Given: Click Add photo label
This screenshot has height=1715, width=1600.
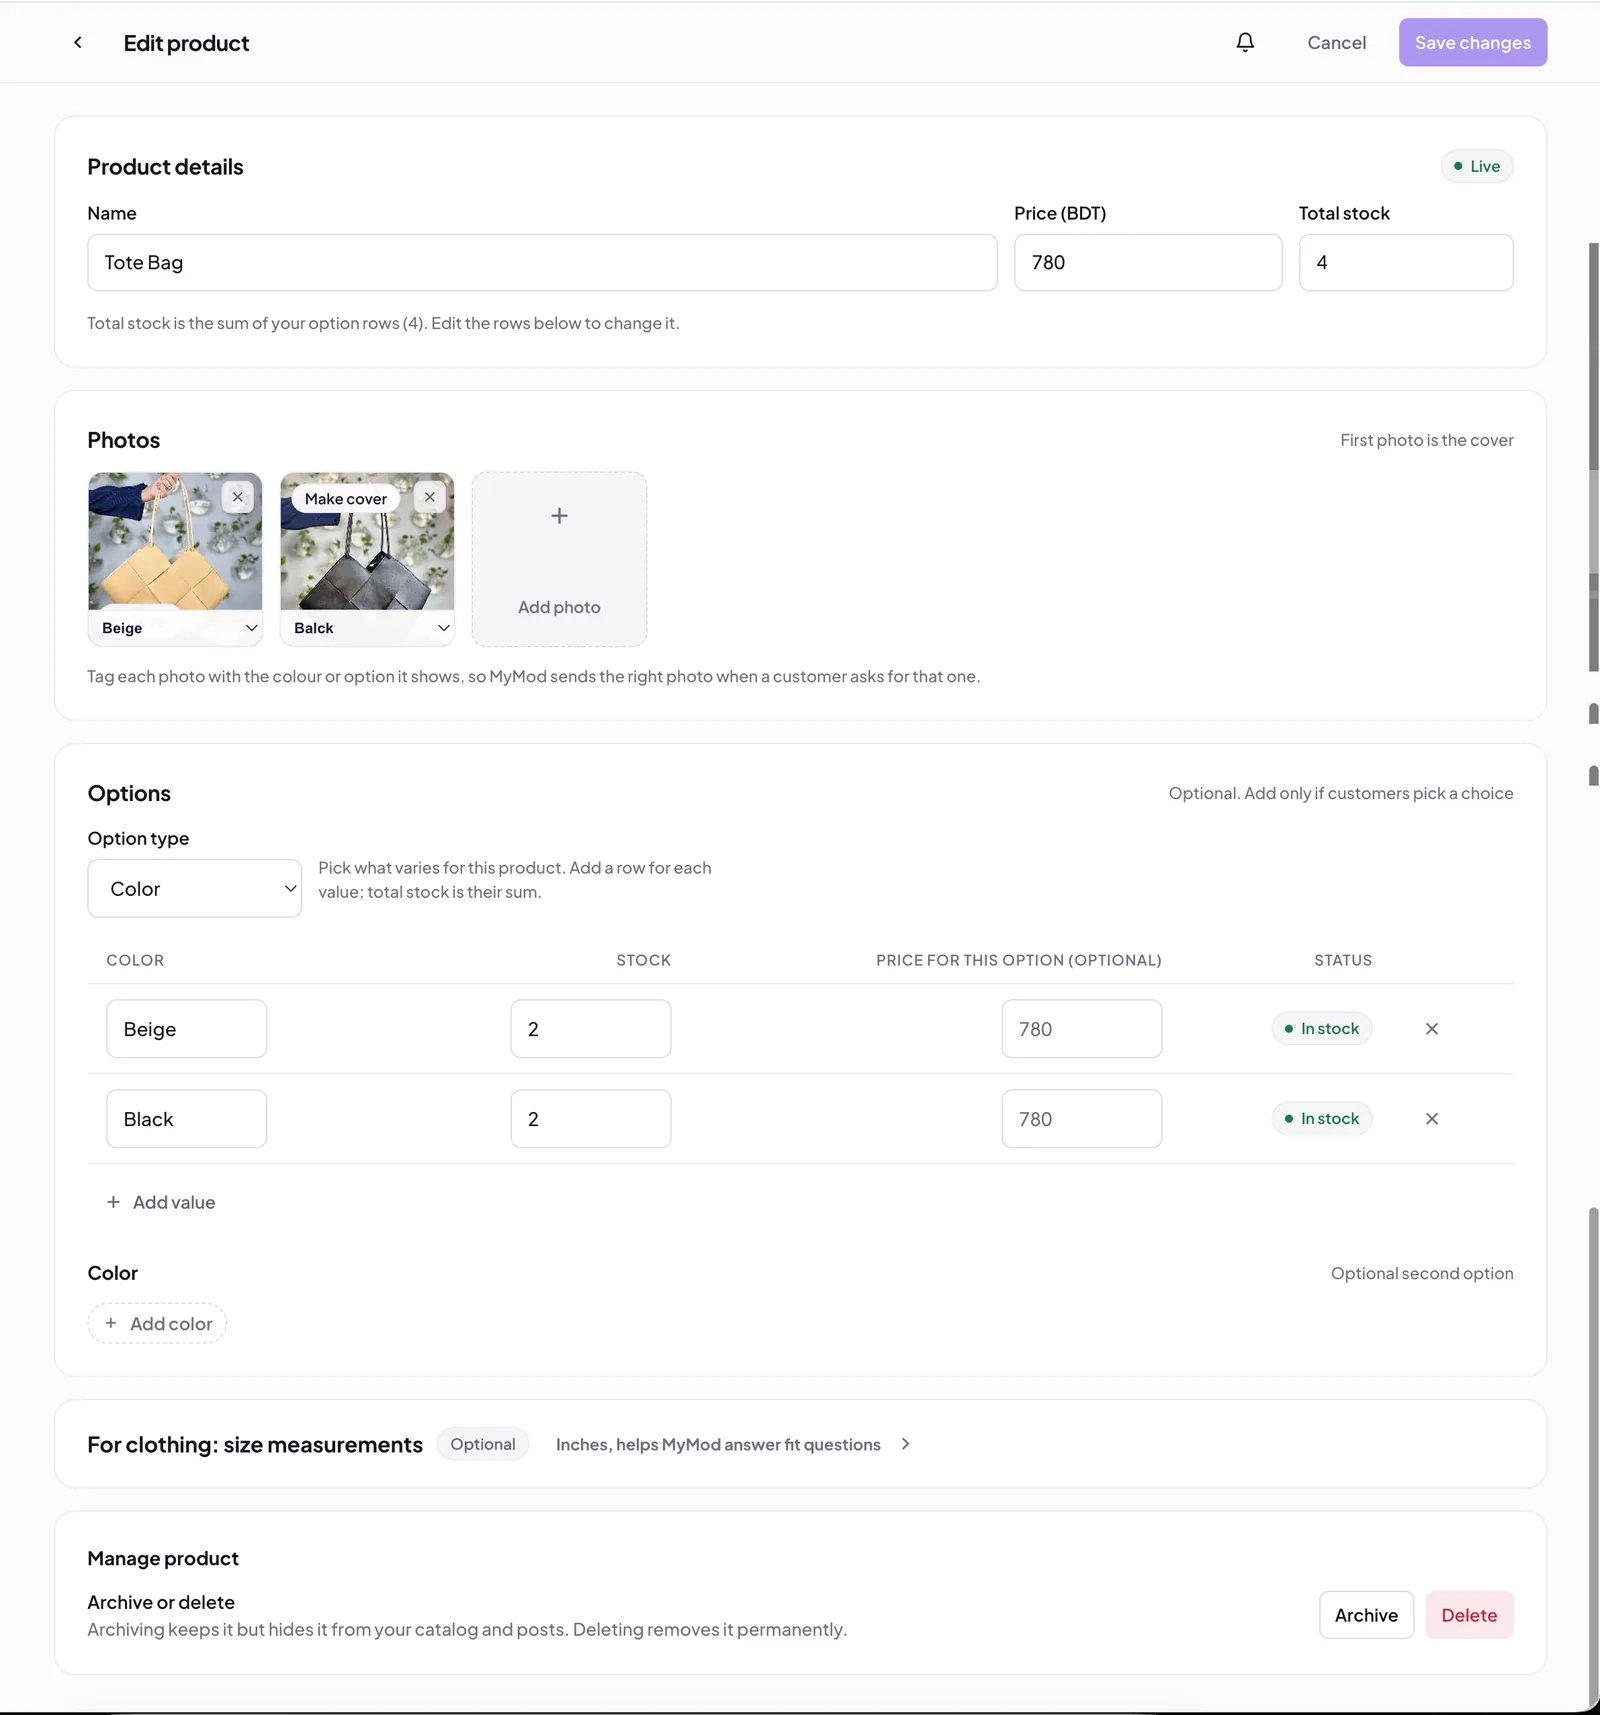Looking at the screenshot, I should tap(559, 607).
